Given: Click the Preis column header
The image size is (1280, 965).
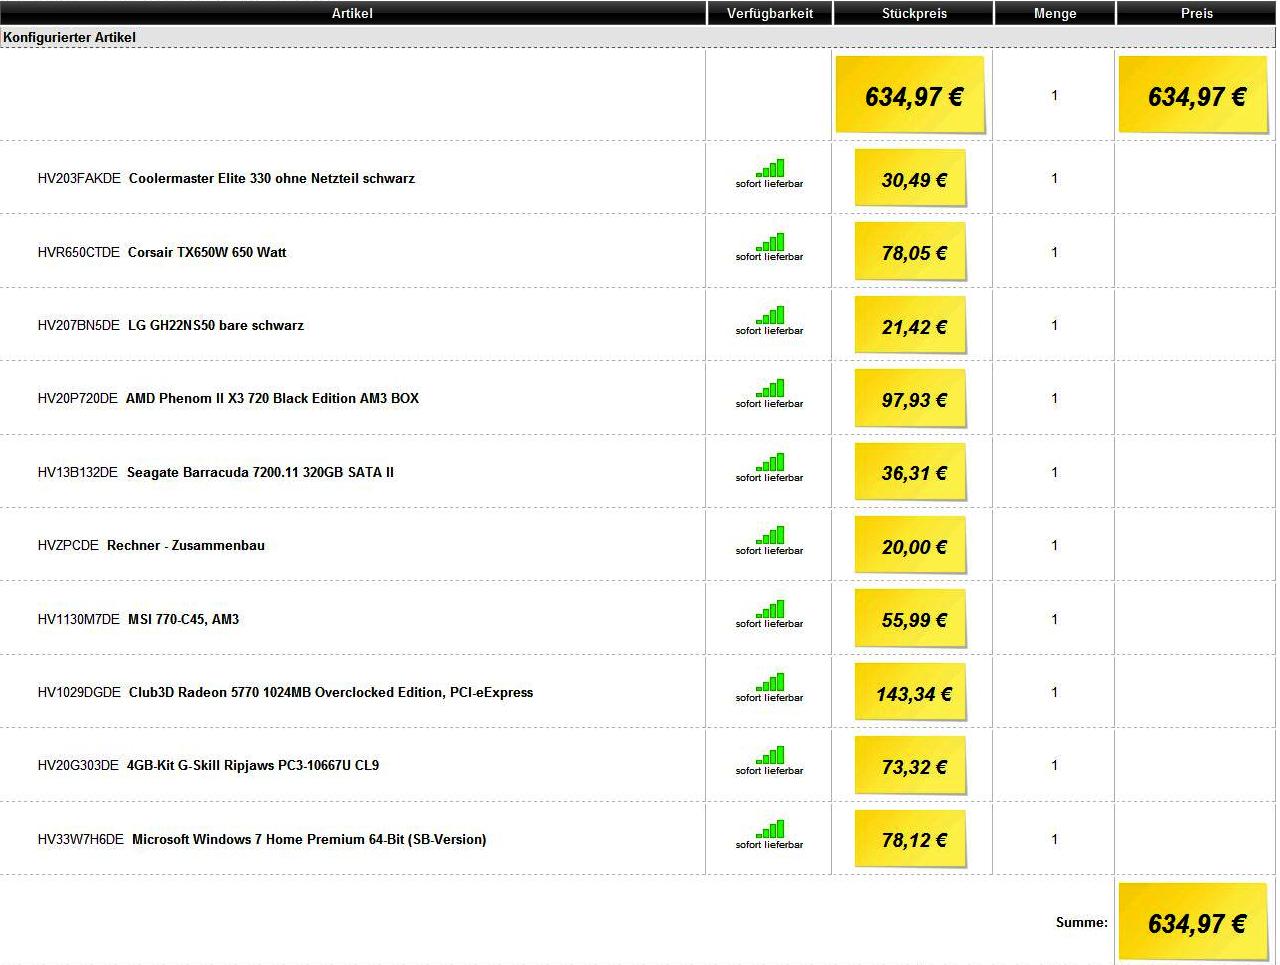Looking at the screenshot, I should pyautogui.click(x=1196, y=13).
